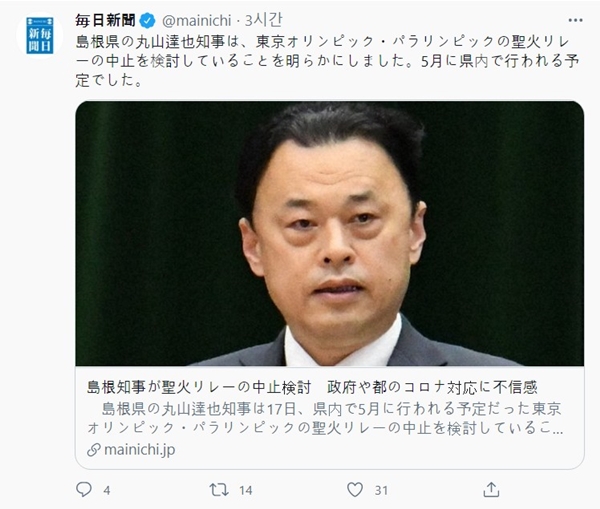The height and width of the screenshot is (509, 600).
Task: Click the link chain icon beside mainichi.jp
Action: (x=93, y=450)
